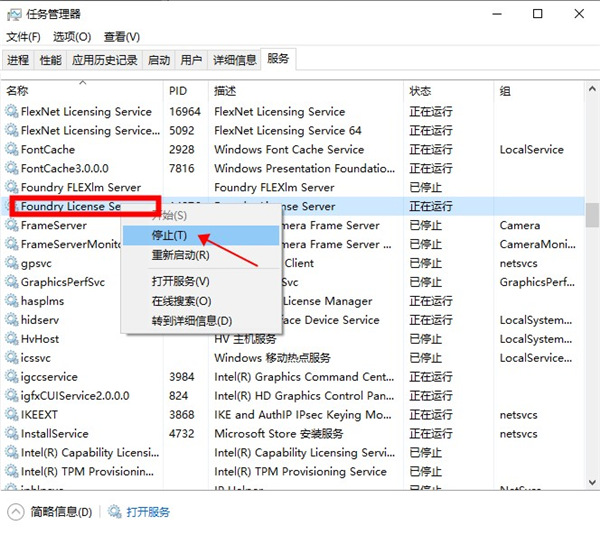Click the Task Manager app icon in title bar
Viewport: 600px width, 534px height.
[14, 14]
